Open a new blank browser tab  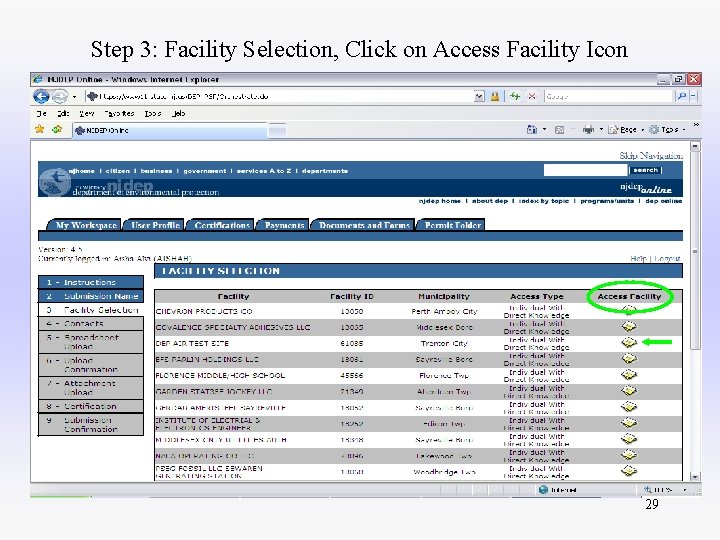click(x=277, y=131)
